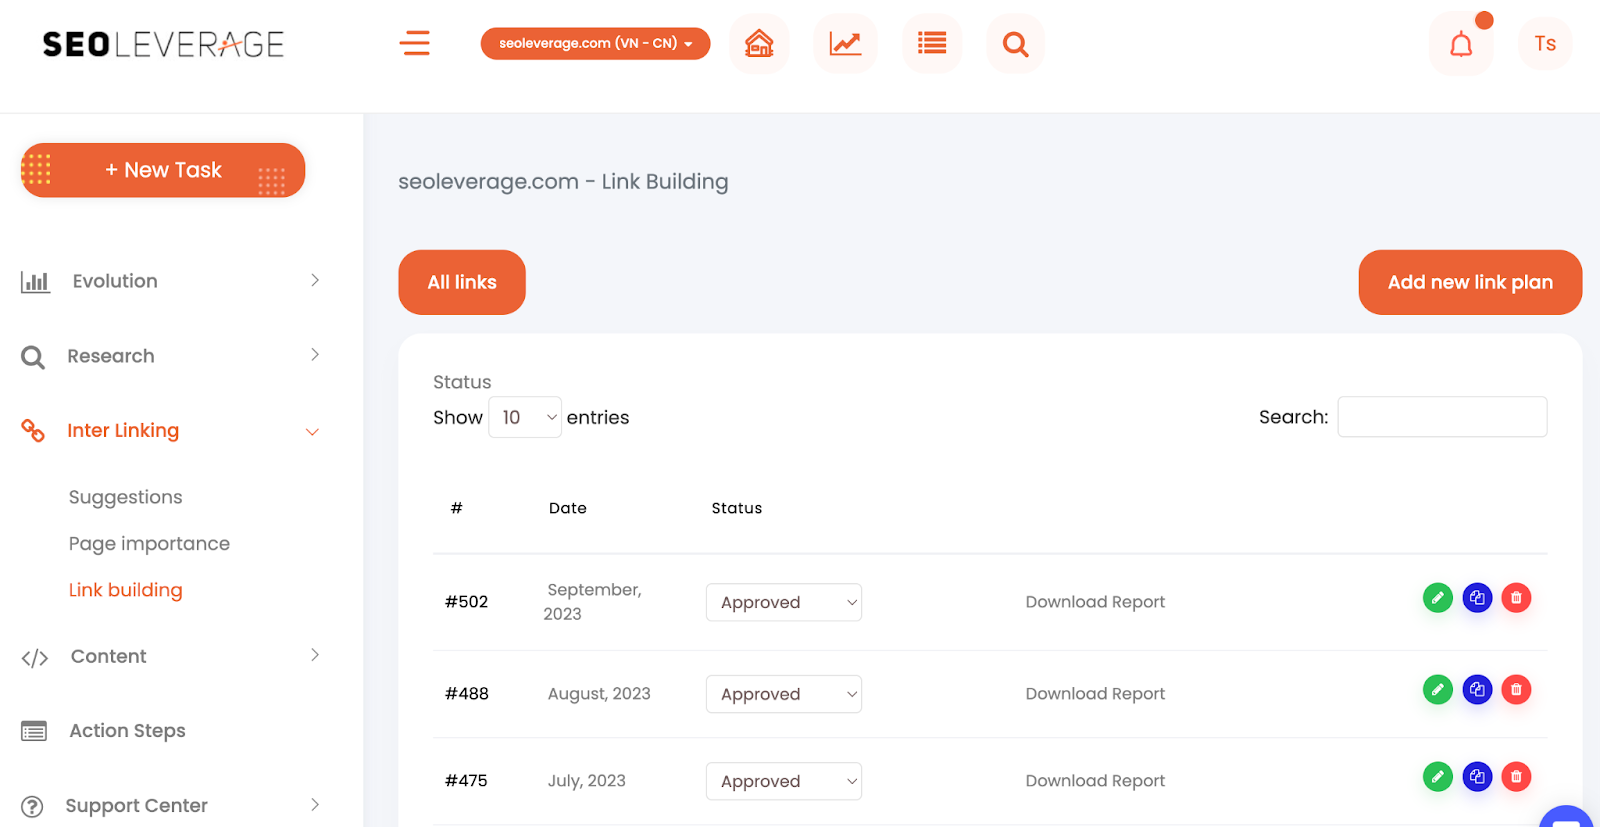Image resolution: width=1600 pixels, height=827 pixels.
Task: Open the seoleverage.com (VN - CN) site selector
Action: pyautogui.click(x=595, y=43)
